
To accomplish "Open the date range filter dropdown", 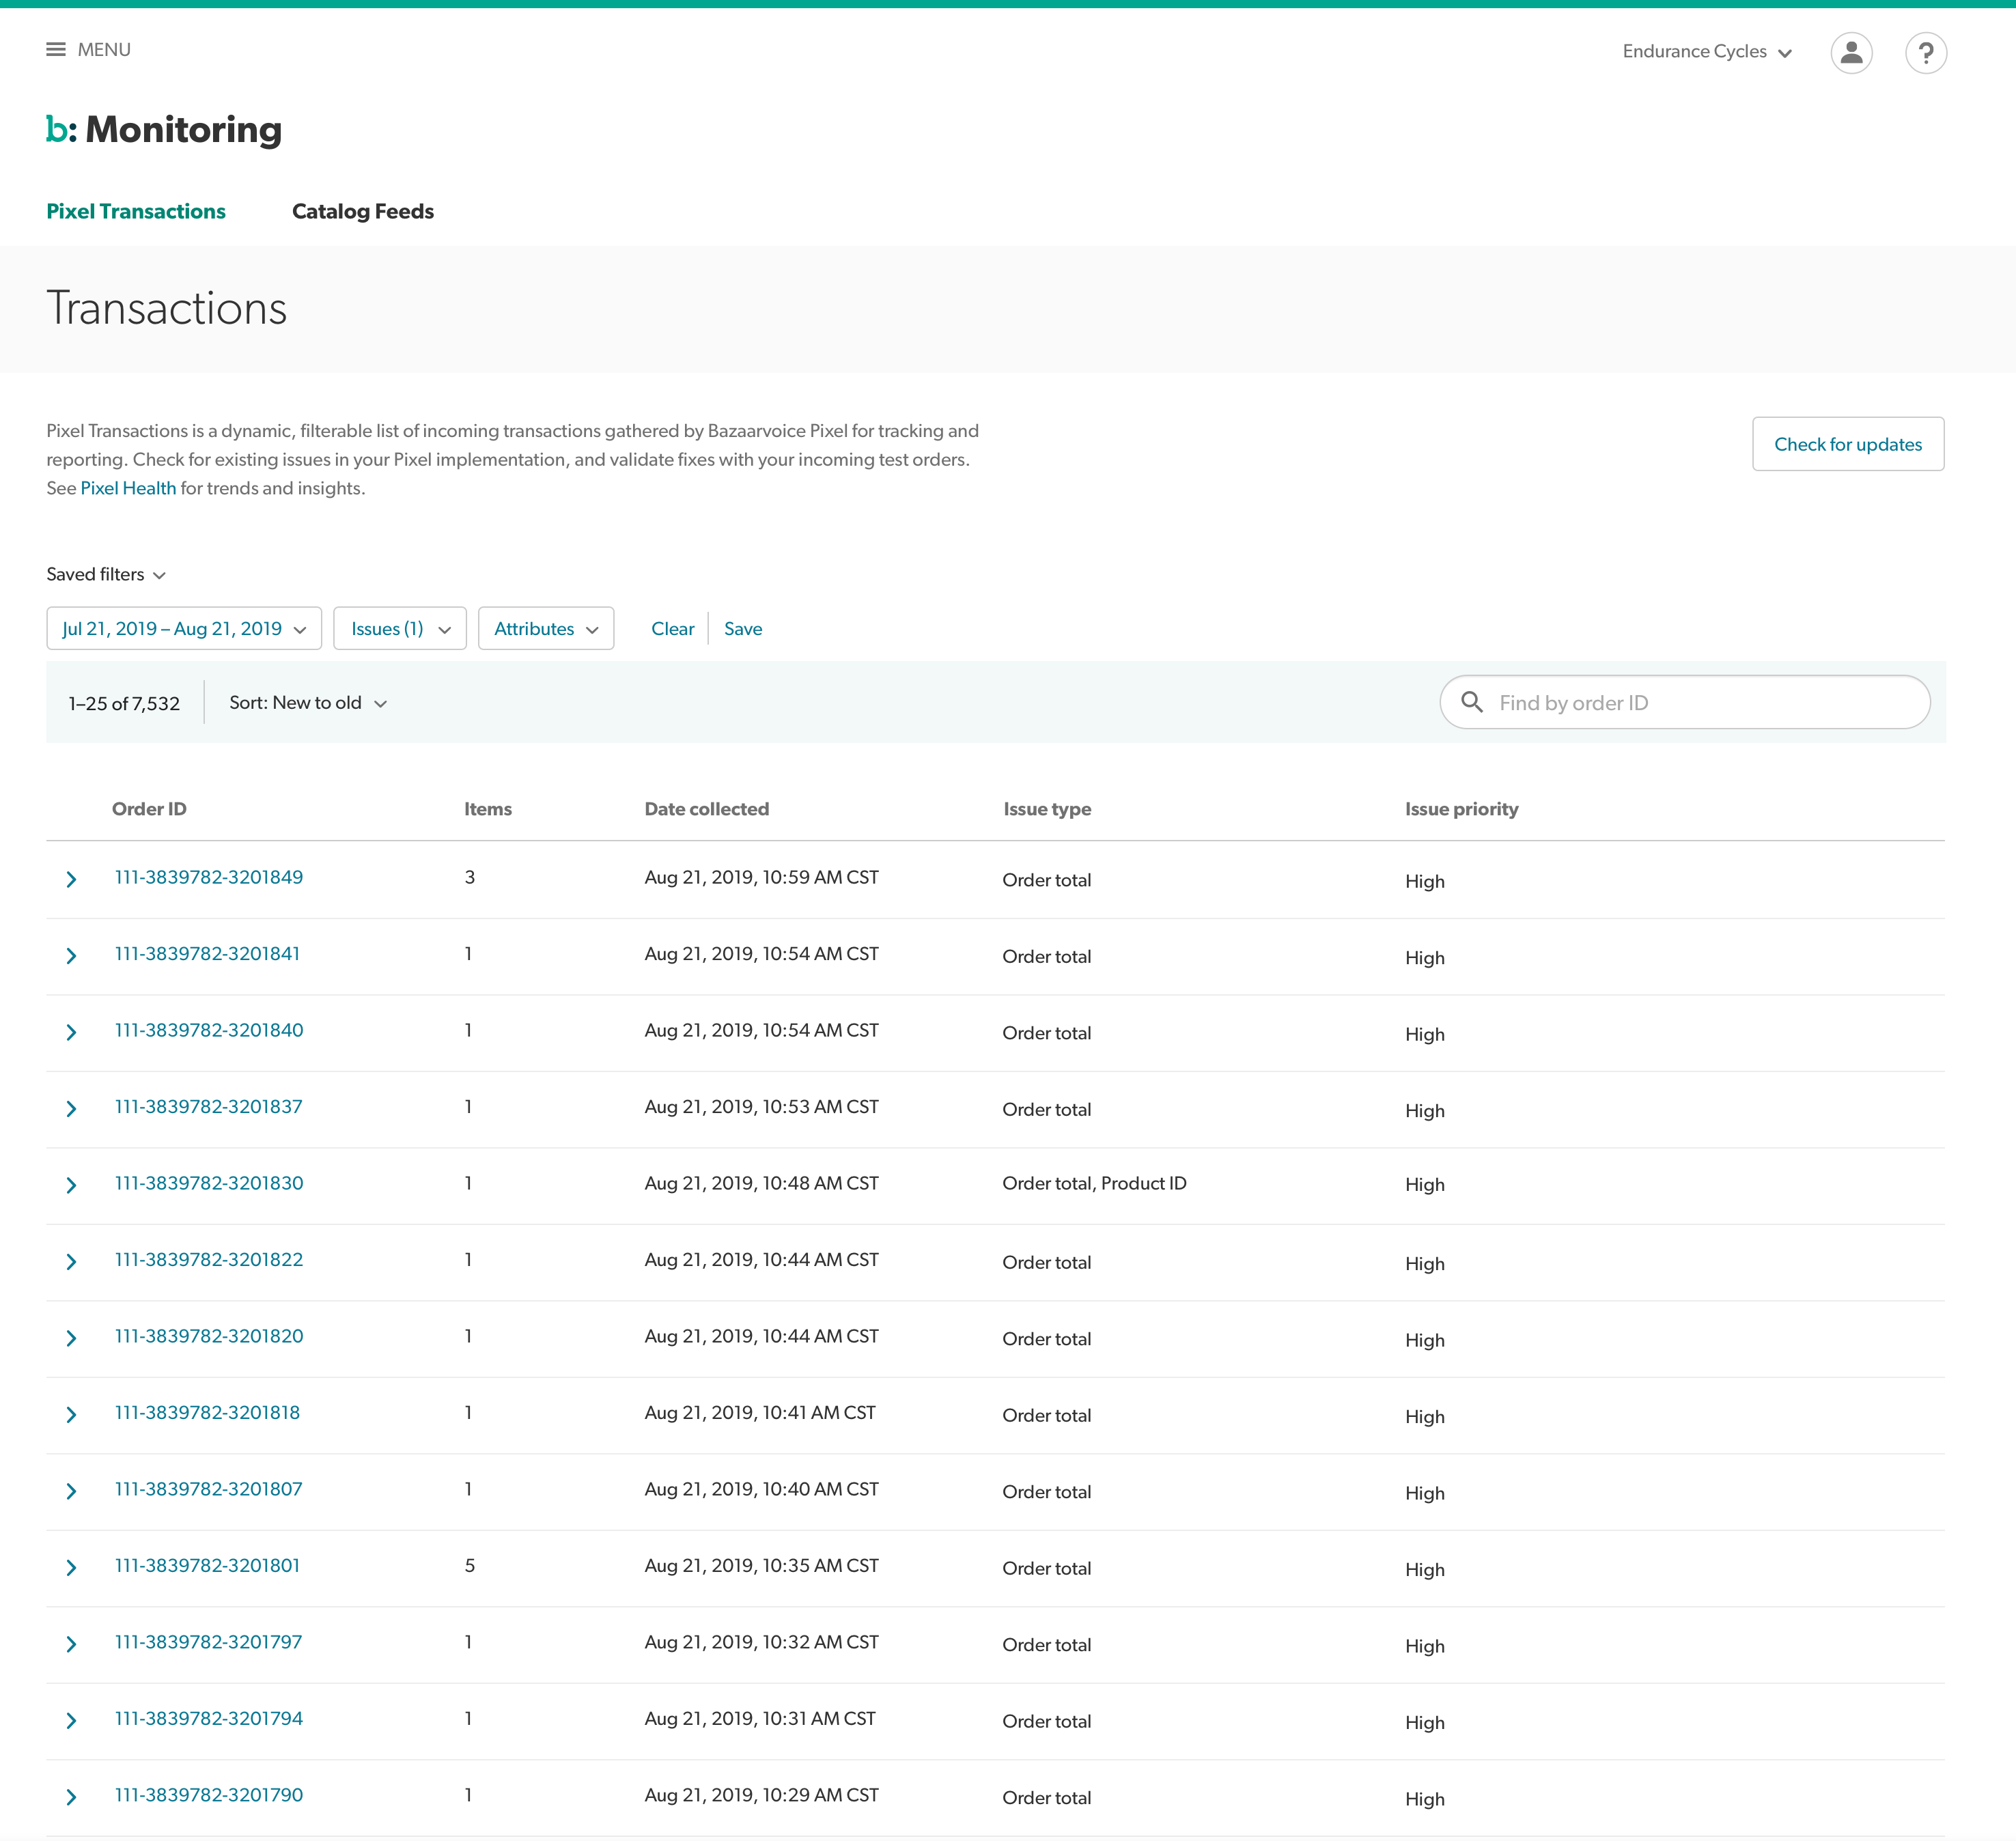I will coord(184,629).
